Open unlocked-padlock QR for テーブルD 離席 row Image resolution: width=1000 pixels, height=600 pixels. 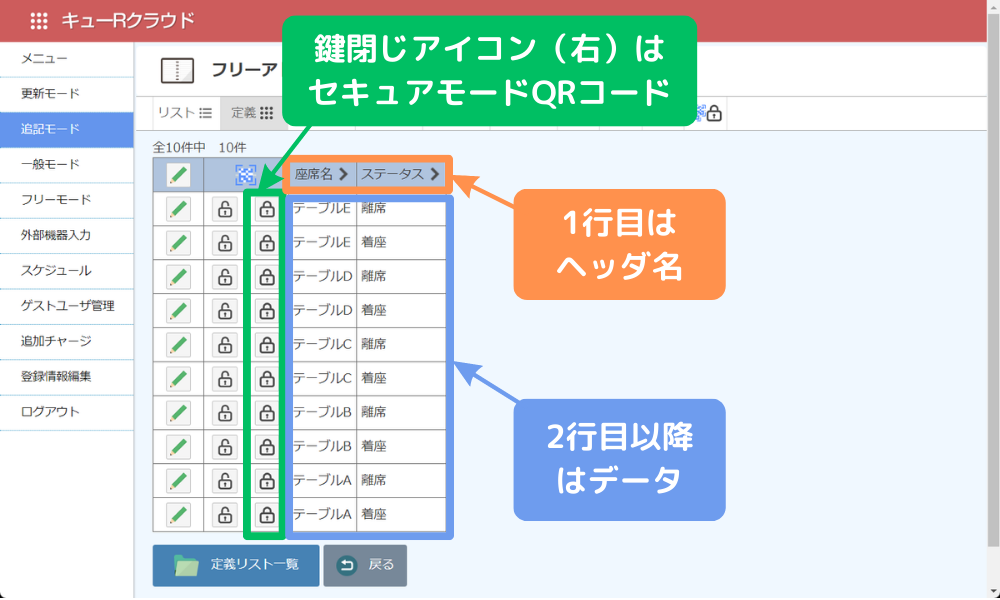[x=224, y=277]
